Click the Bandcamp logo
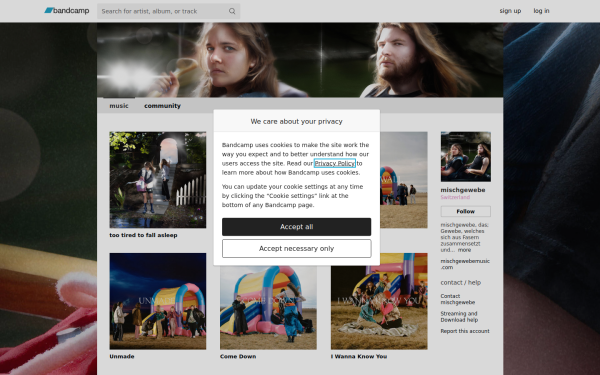Image resolution: width=600 pixels, height=375 pixels. (x=67, y=11)
